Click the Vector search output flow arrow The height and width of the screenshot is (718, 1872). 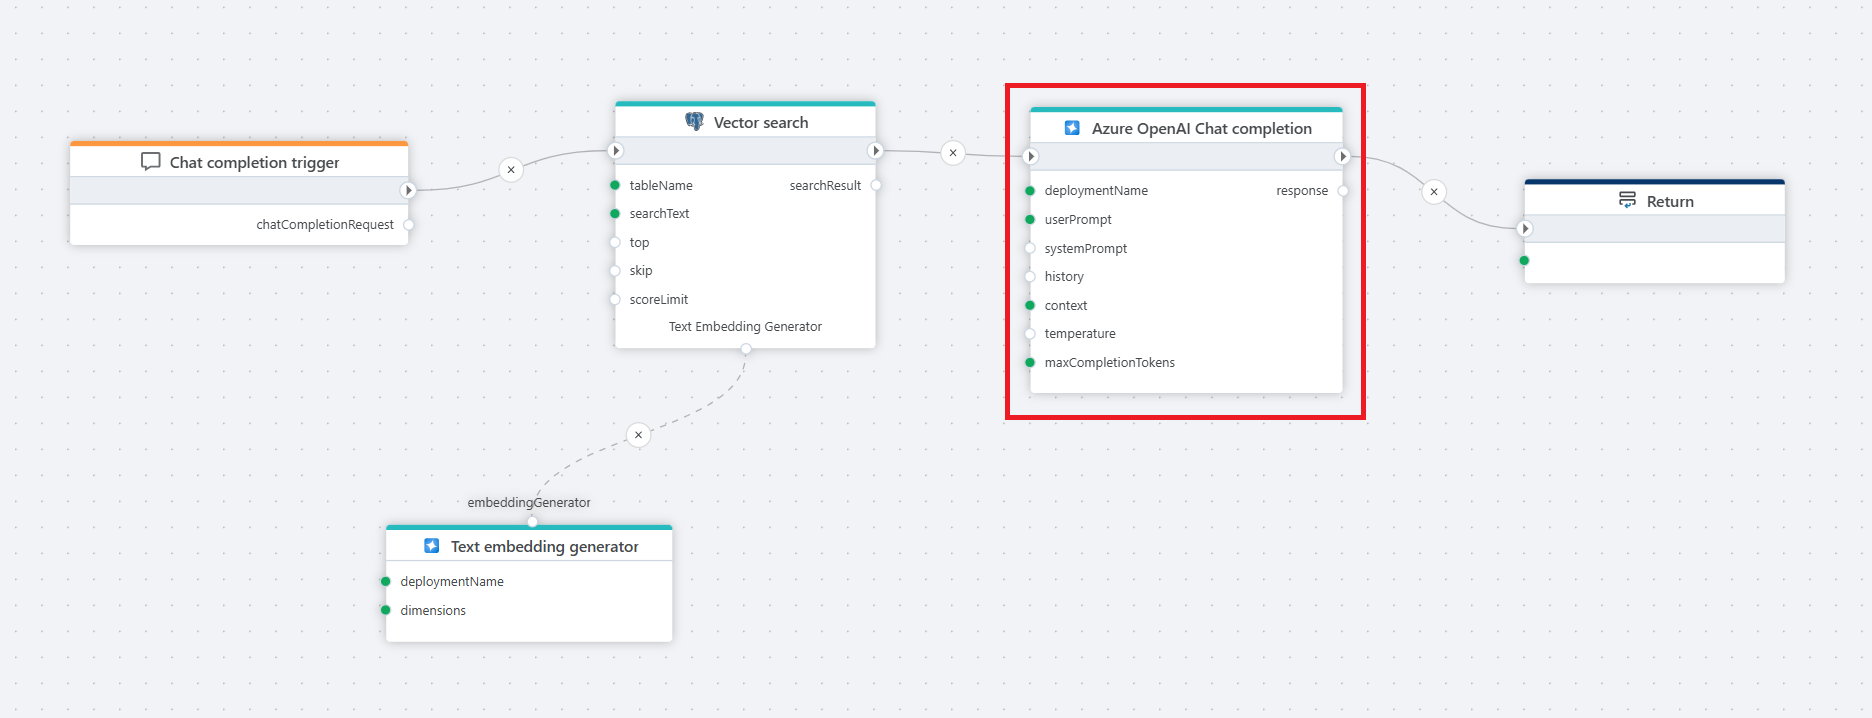[x=876, y=151]
